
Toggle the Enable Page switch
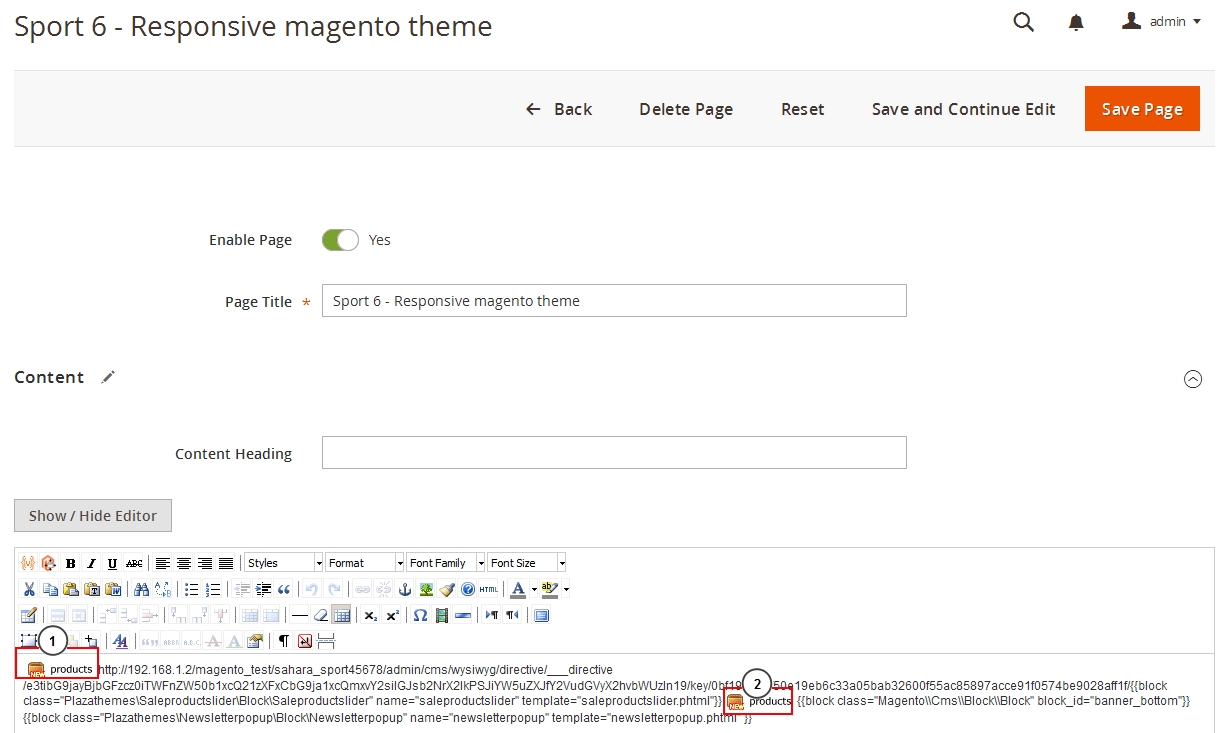pyautogui.click(x=340, y=240)
